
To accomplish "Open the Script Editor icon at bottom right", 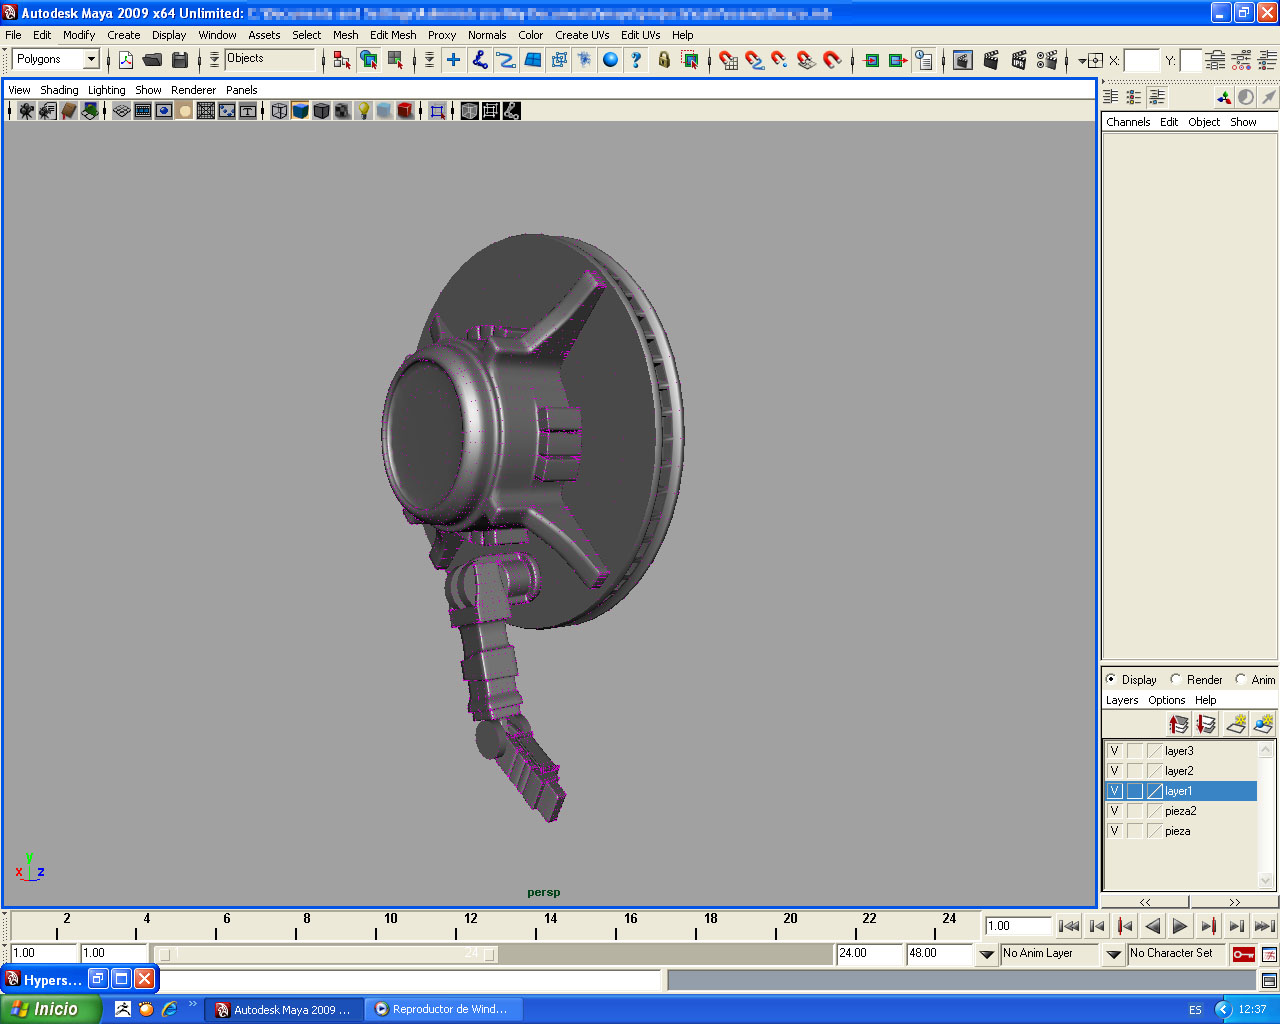I will point(1269,980).
